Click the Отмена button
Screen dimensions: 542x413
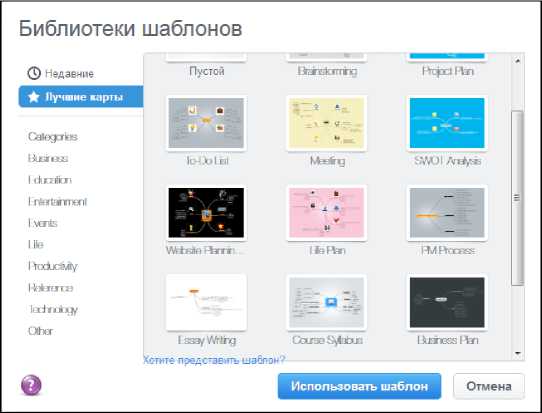coord(489,386)
